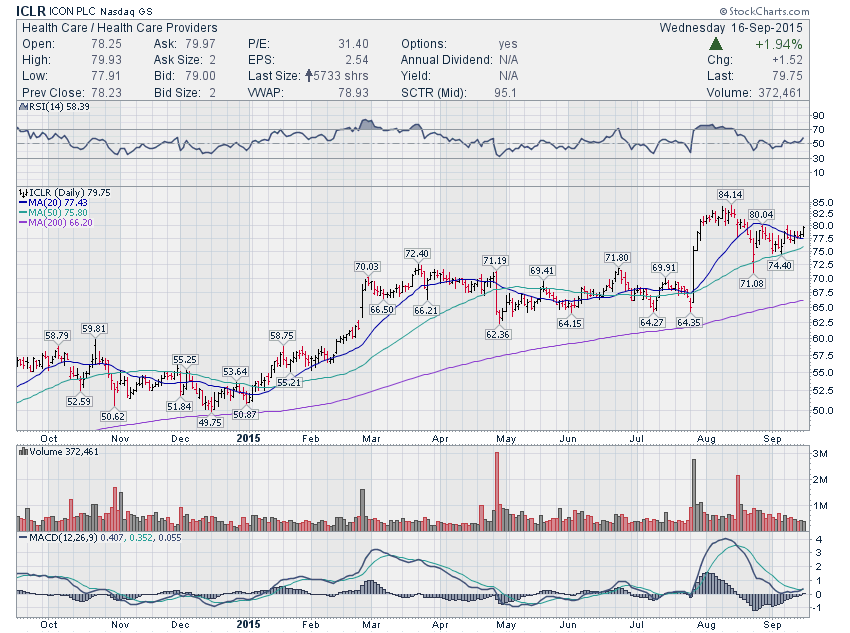
Task: Click the +1.94% percent change value
Action: [x=778, y=44]
